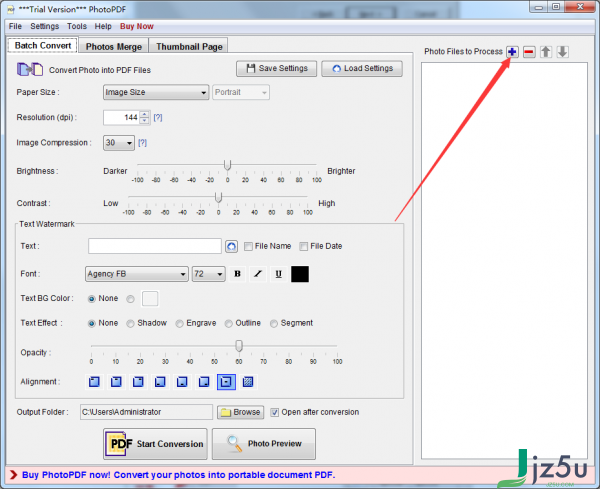
Task: Click the Start Conversion button
Action: point(155,444)
